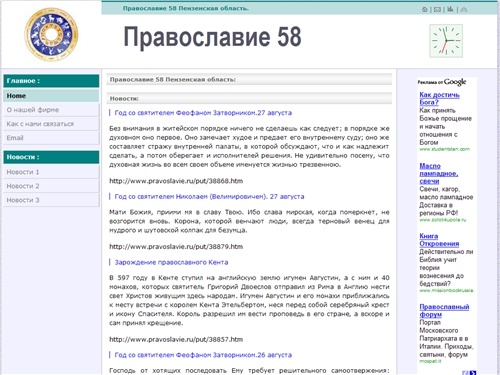Click the faded arch icon in the top bar
The image size is (500, 375).
[x=464, y=9]
